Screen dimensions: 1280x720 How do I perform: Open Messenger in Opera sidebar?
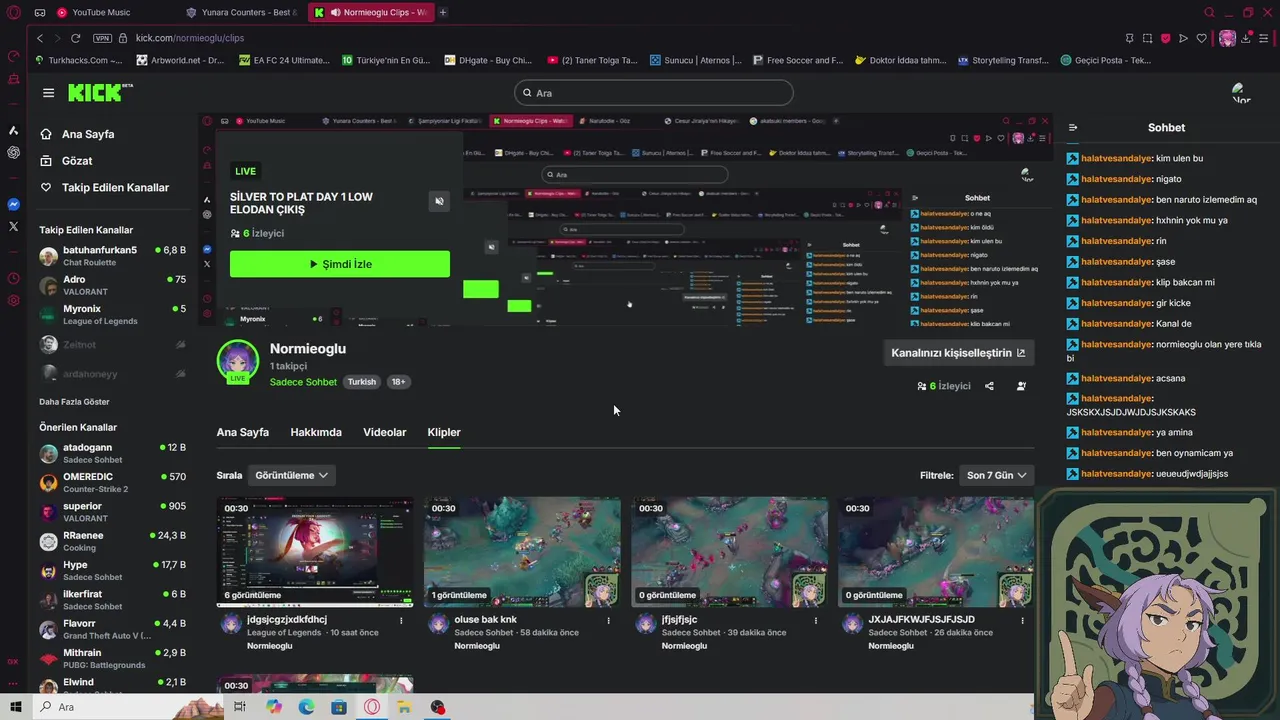click(13, 204)
